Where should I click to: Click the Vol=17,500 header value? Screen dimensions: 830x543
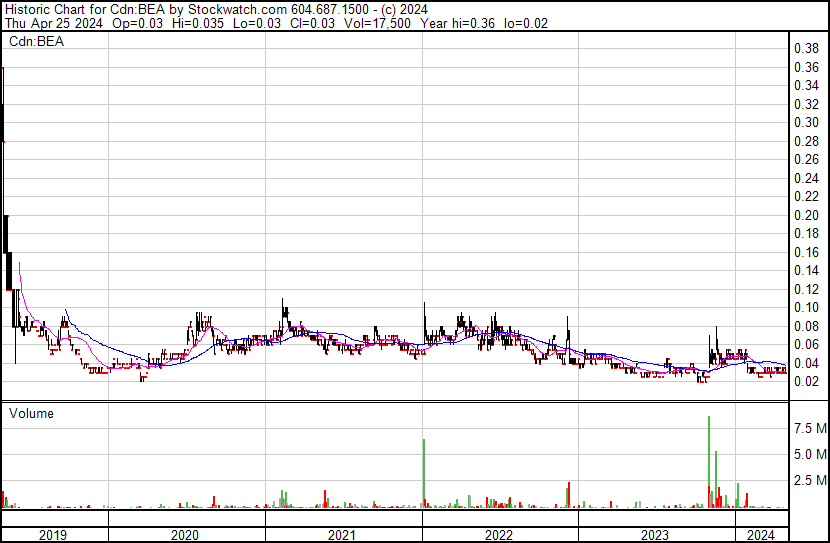pos(377,23)
